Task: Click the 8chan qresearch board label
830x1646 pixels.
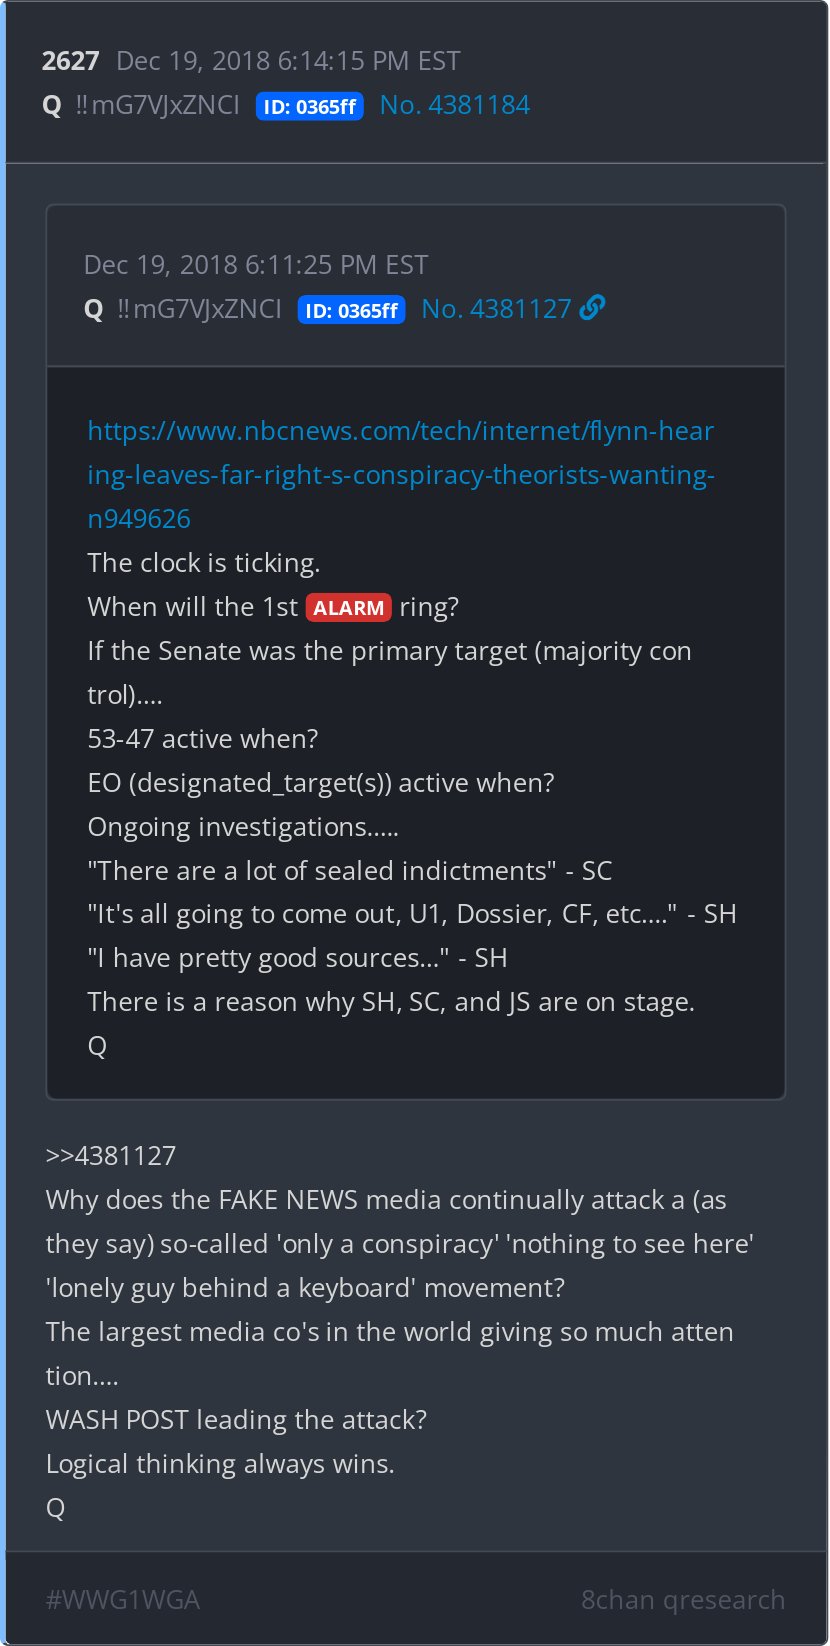Action: pos(683,1600)
